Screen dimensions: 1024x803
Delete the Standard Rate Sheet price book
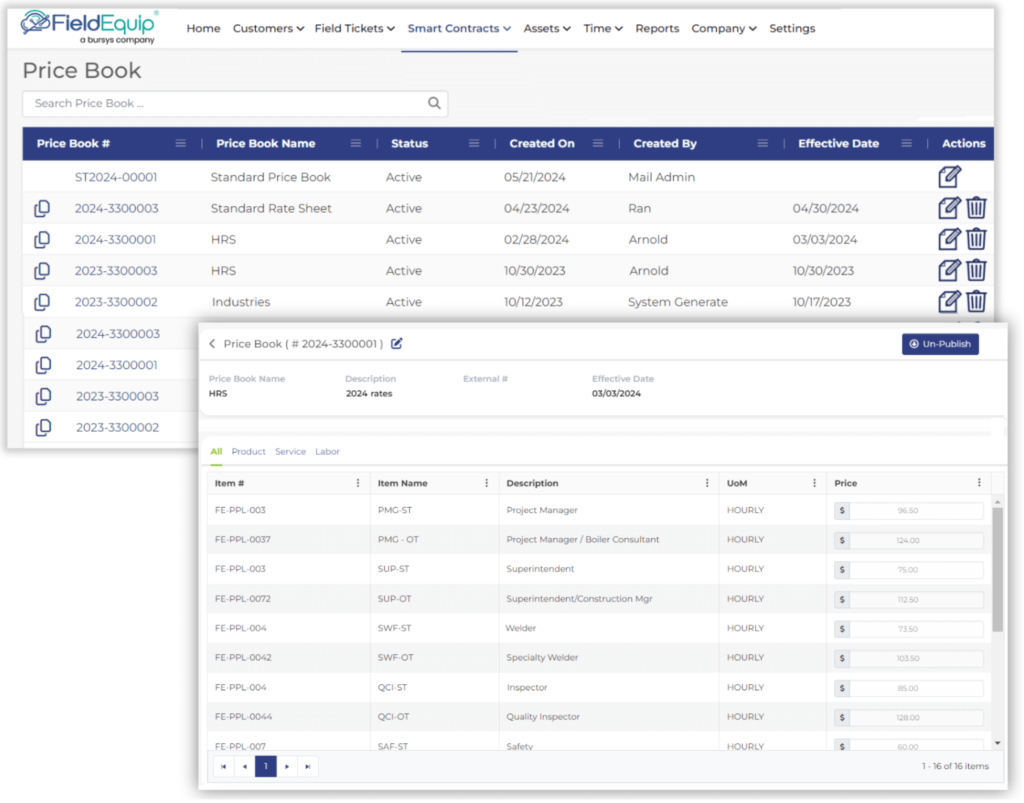click(976, 208)
